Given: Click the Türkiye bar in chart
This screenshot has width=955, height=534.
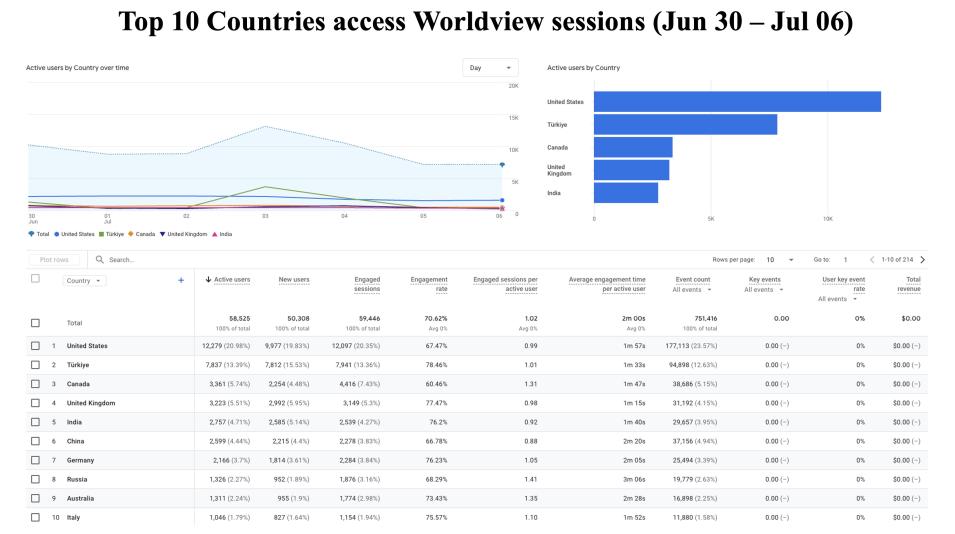Looking at the screenshot, I should 685,124.
